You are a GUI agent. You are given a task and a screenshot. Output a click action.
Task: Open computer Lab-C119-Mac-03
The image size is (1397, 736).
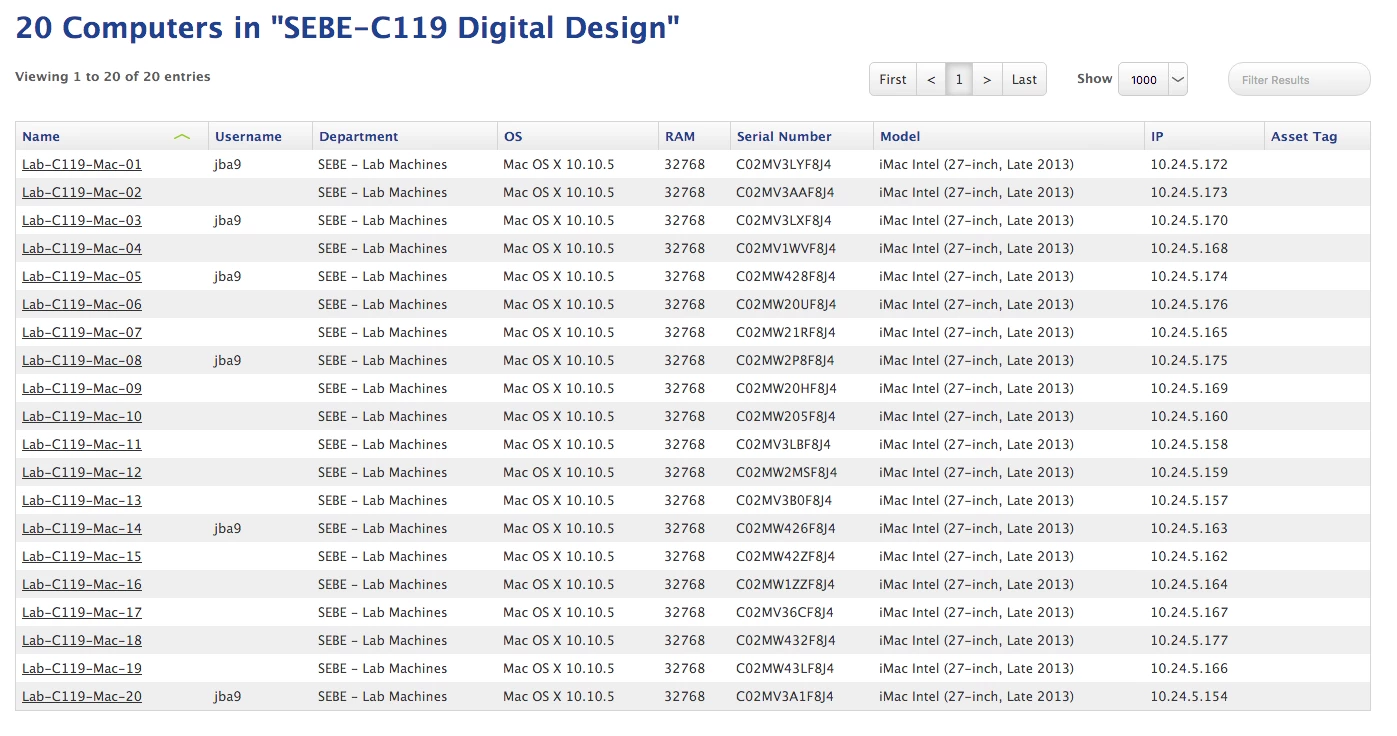pyautogui.click(x=82, y=221)
